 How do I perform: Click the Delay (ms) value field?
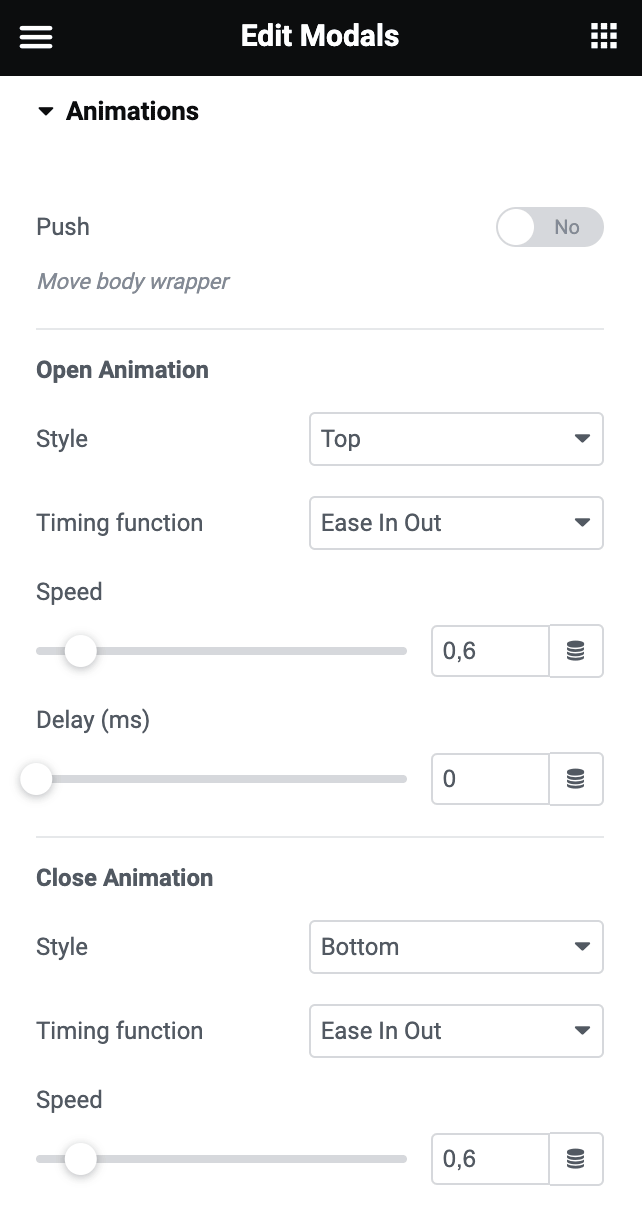[x=490, y=779]
